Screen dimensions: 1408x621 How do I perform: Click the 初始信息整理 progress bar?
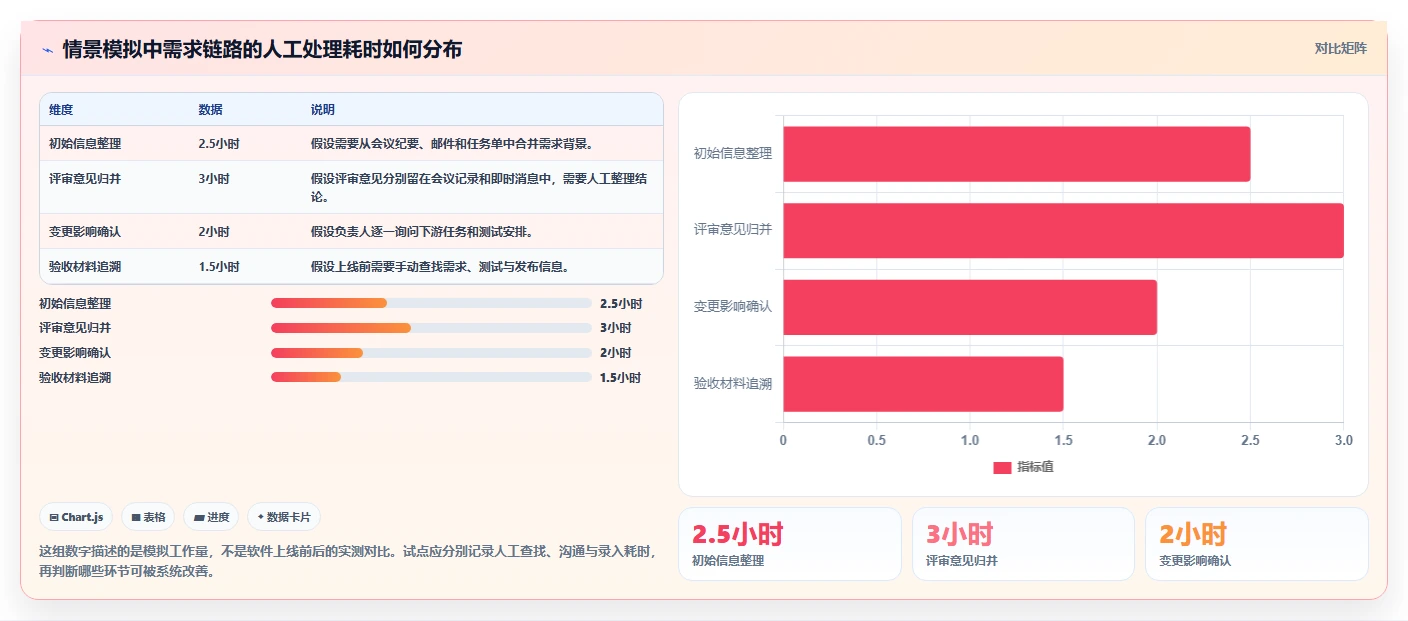(x=431, y=303)
